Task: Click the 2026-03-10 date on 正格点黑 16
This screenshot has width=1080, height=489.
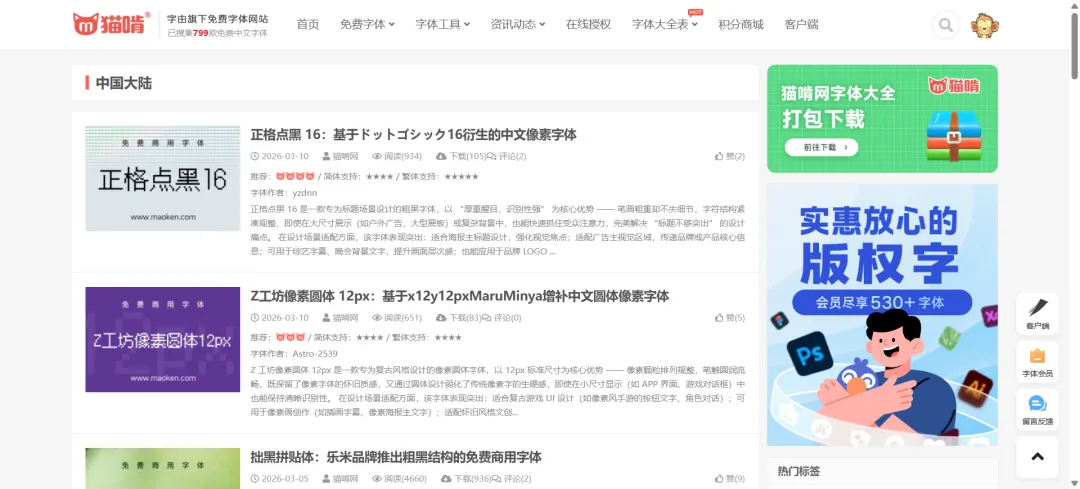Action: 280,156
